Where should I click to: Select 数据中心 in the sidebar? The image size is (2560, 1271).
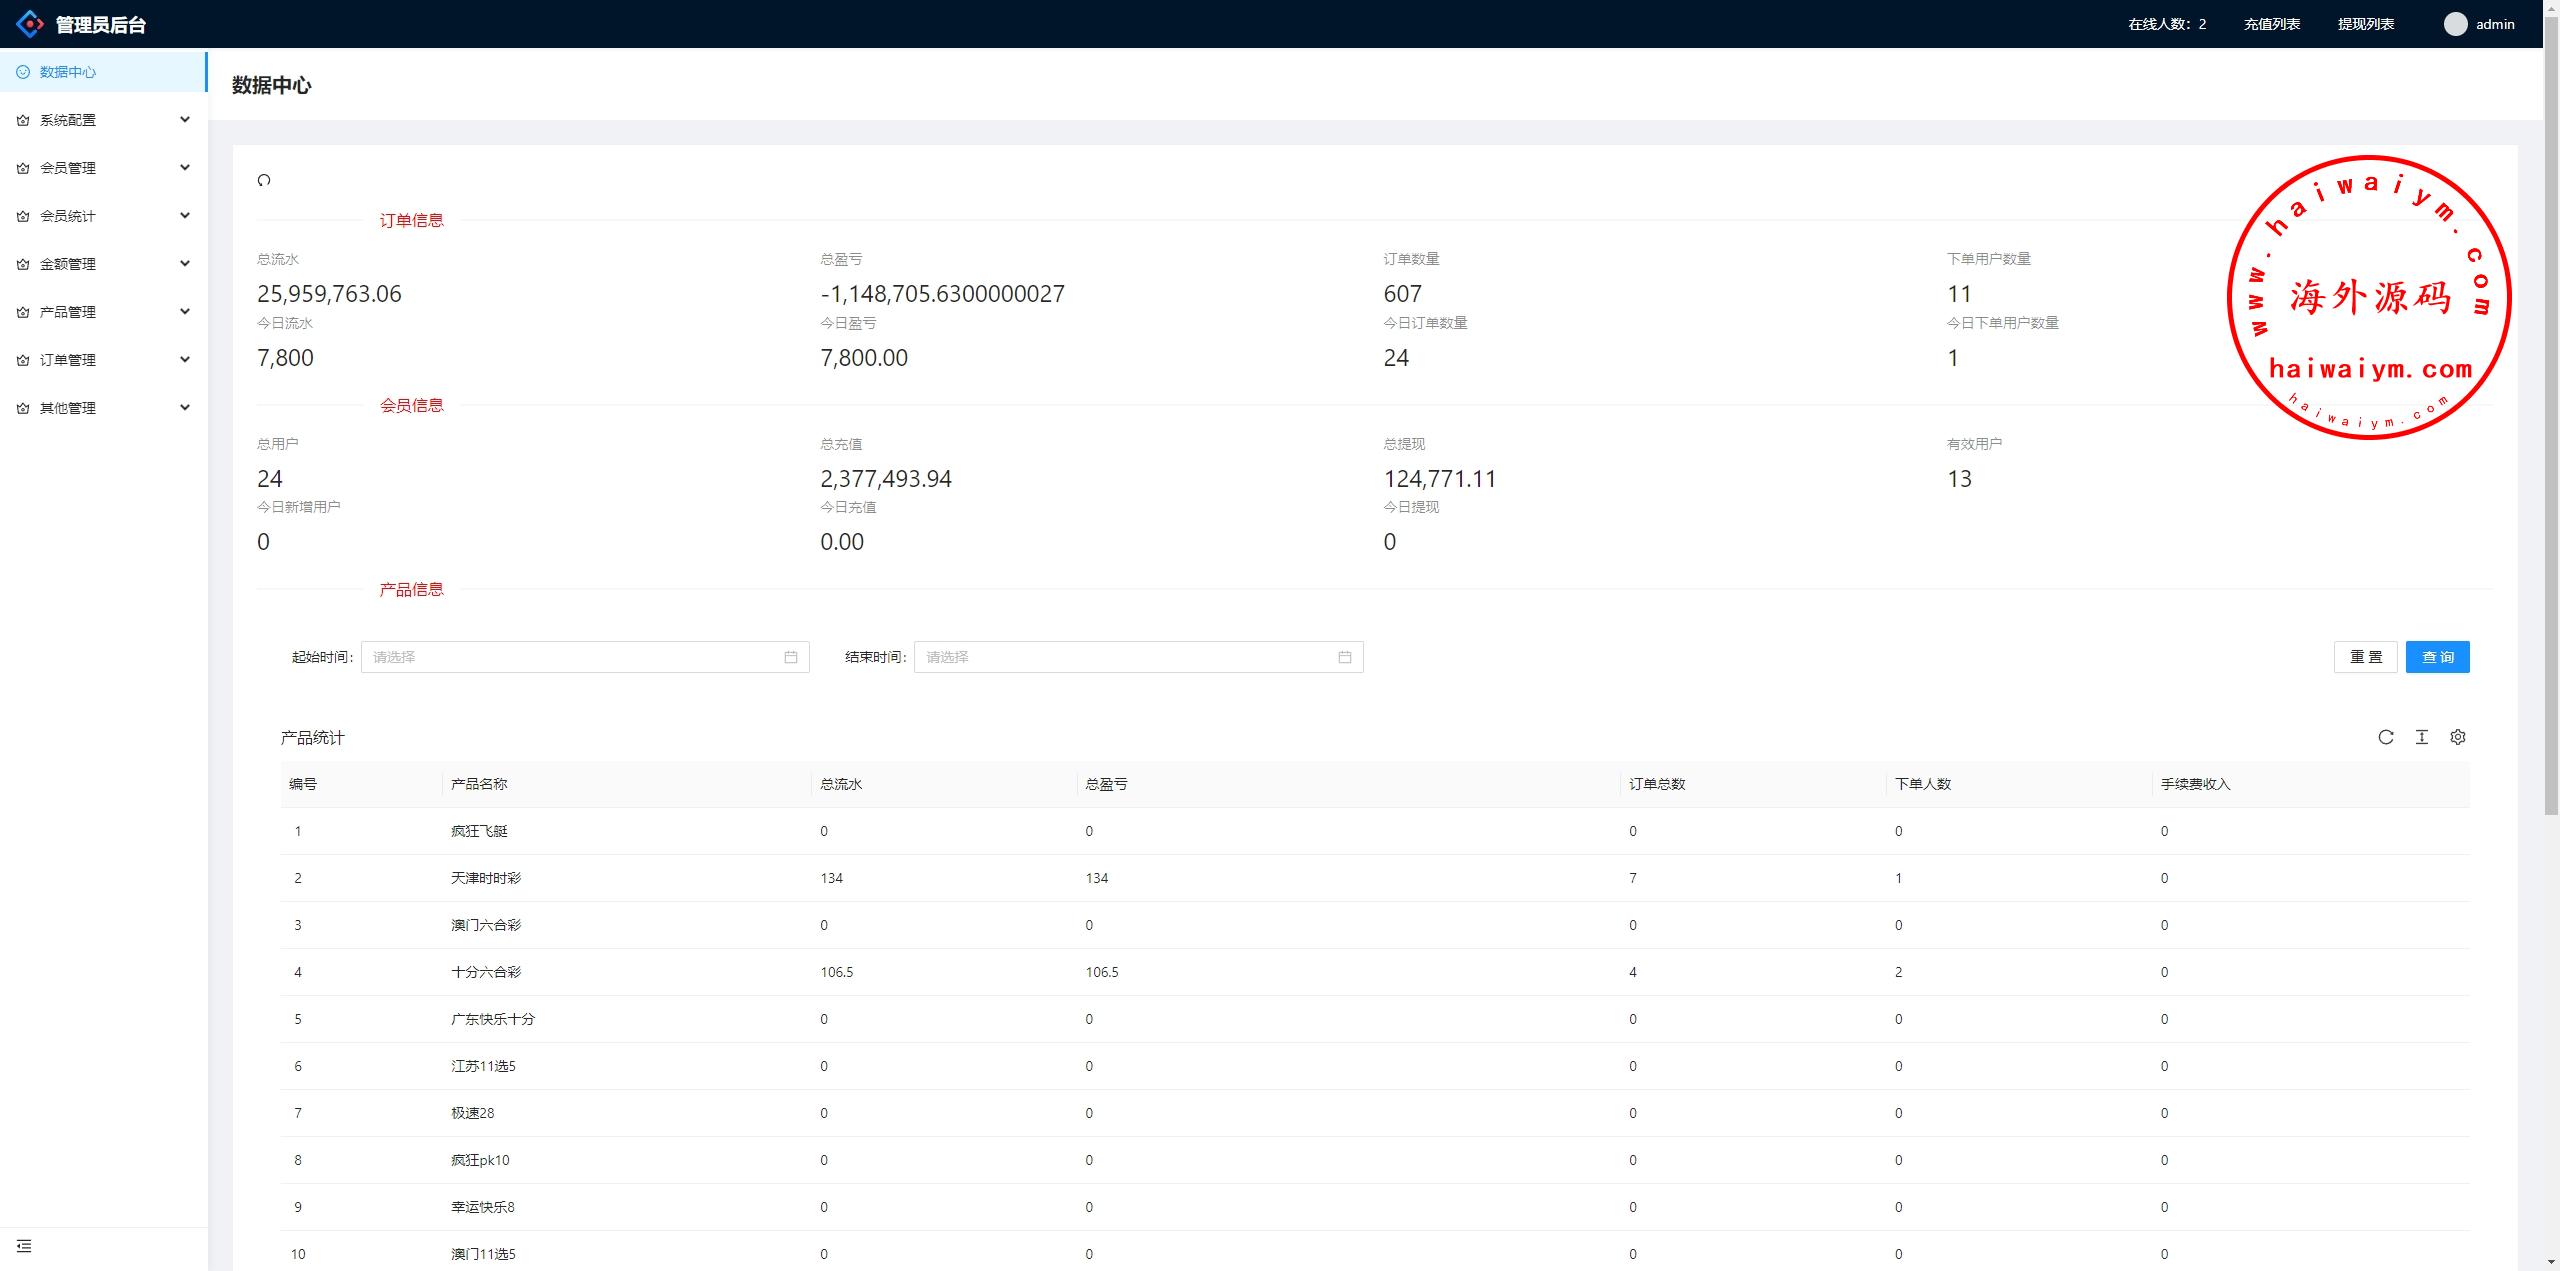(x=68, y=72)
